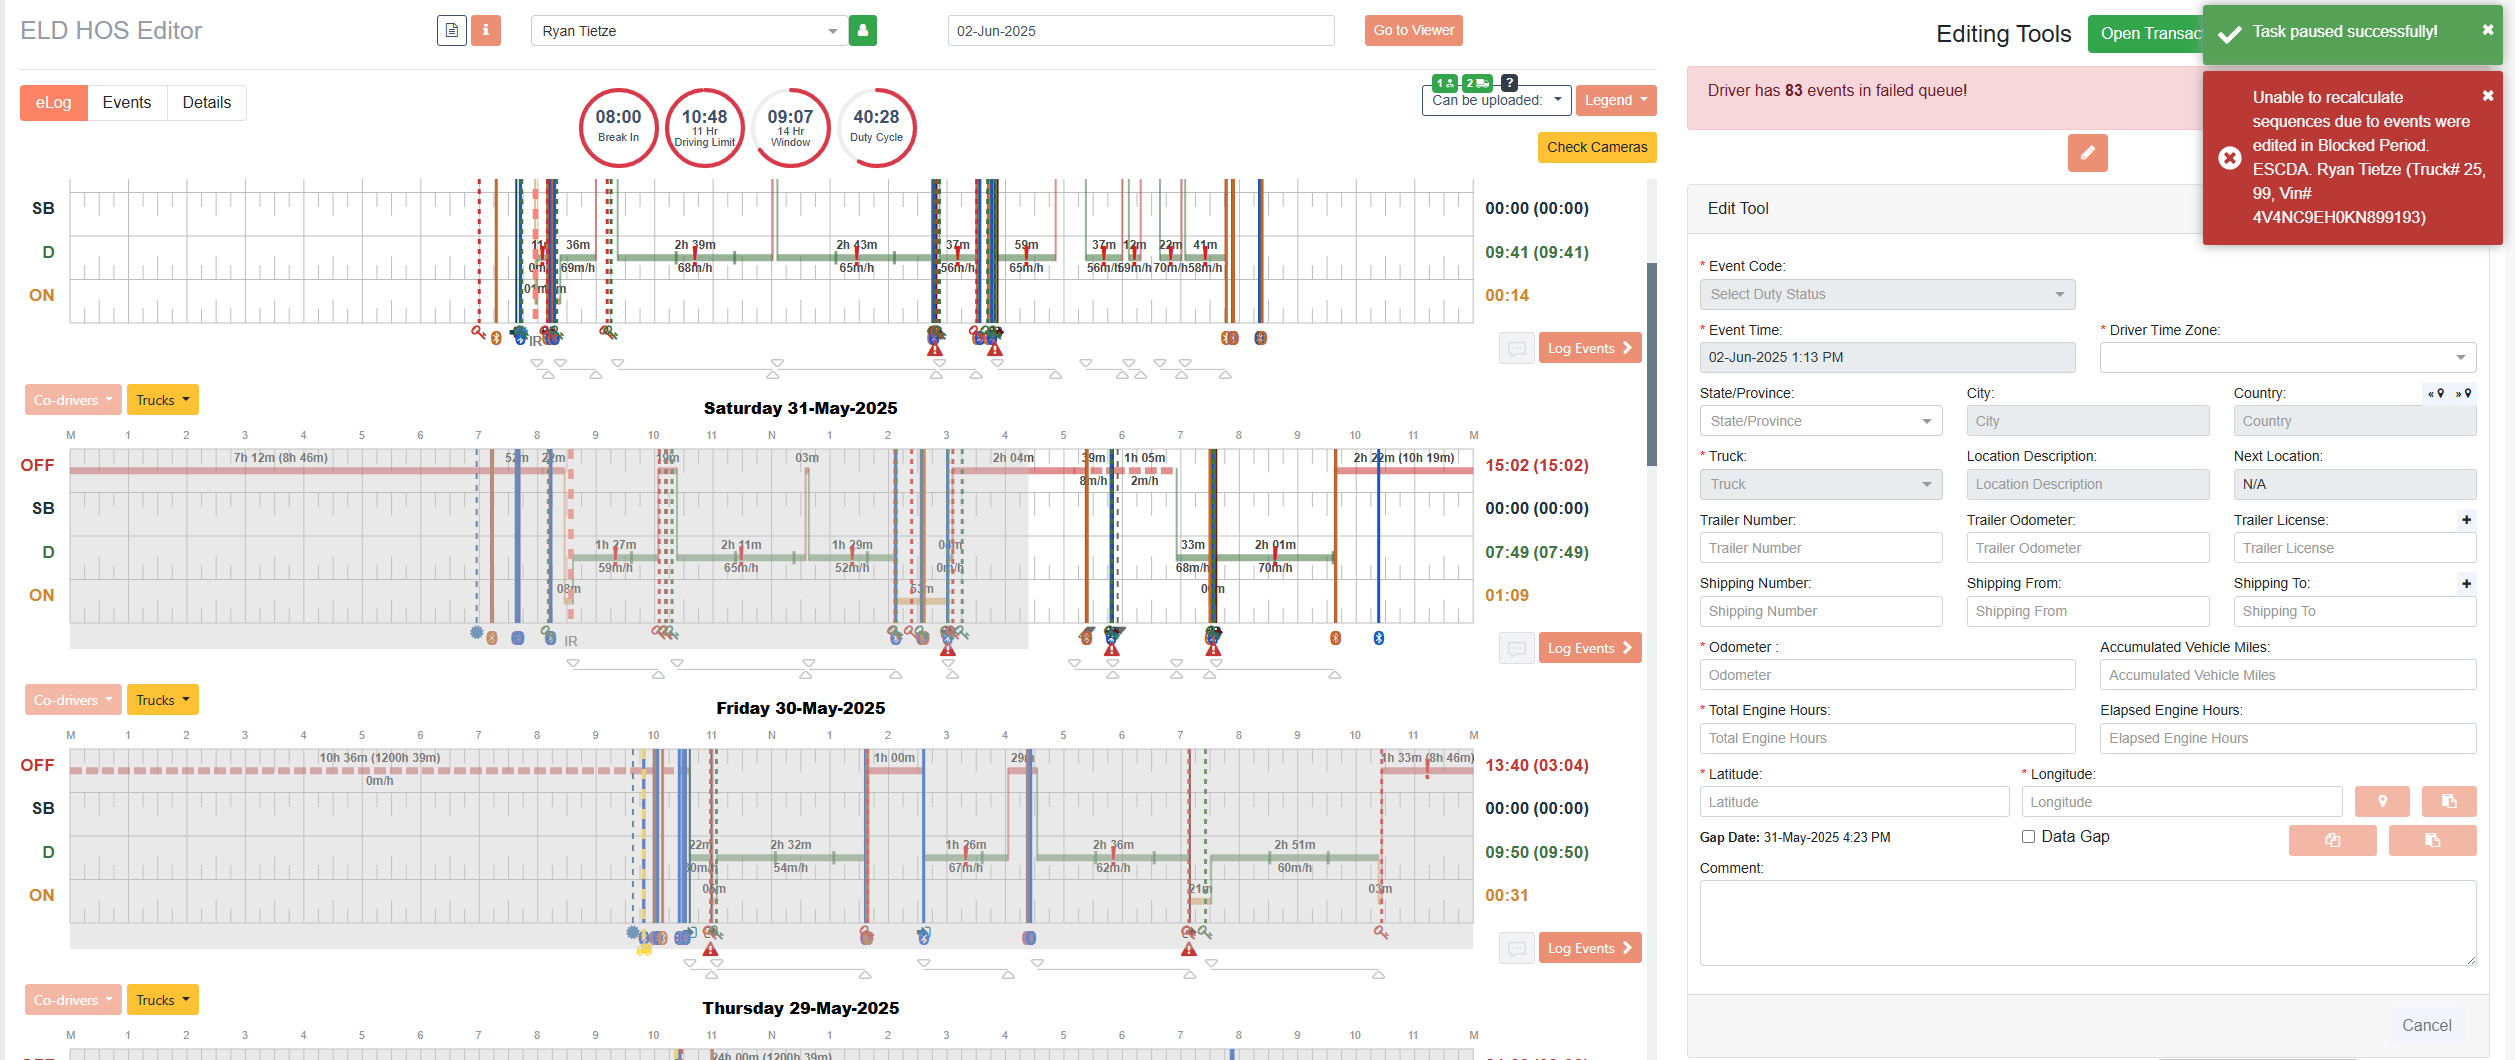Switch to the Events tab
2515x1060 pixels.
127,103
